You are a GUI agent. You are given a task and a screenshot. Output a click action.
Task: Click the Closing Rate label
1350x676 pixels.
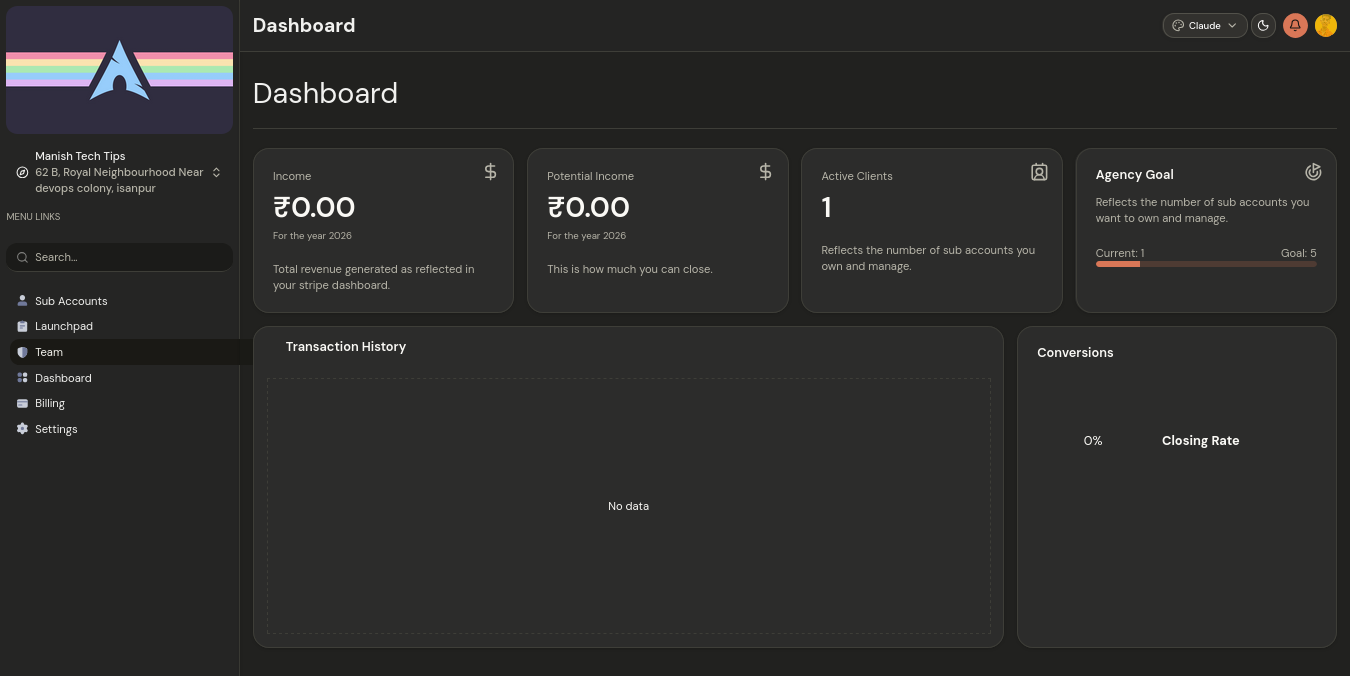pyautogui.click(x=1201, y=441)
